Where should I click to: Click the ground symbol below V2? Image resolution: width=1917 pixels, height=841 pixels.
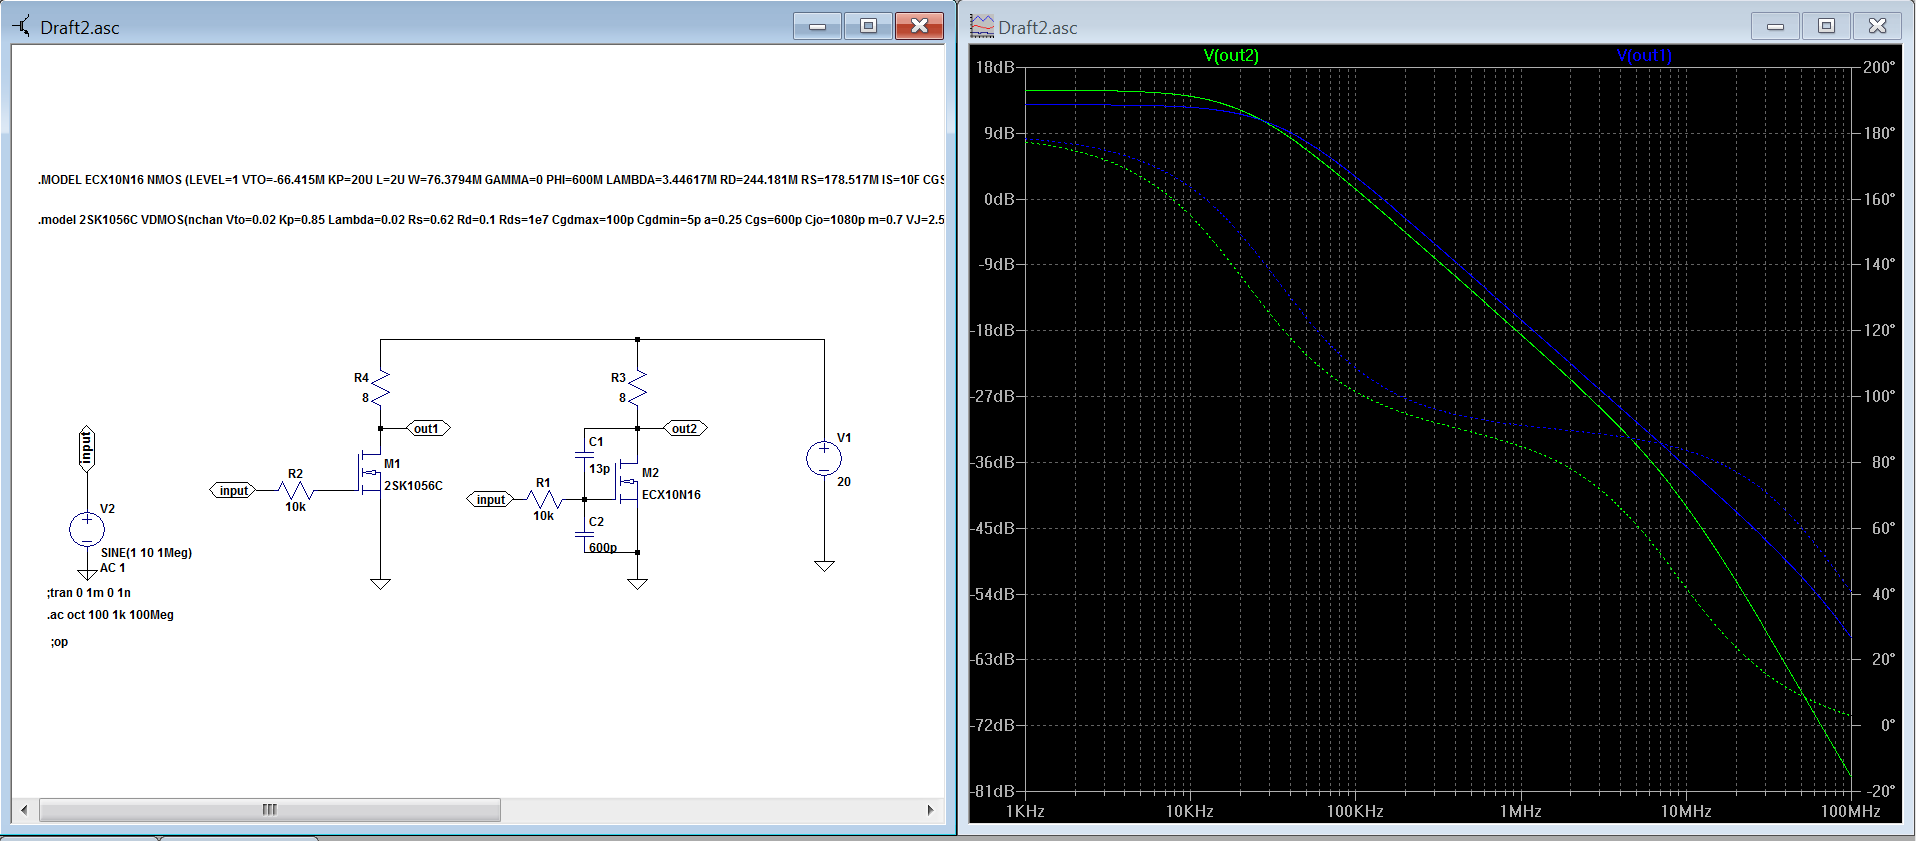(x=87, y=574)
